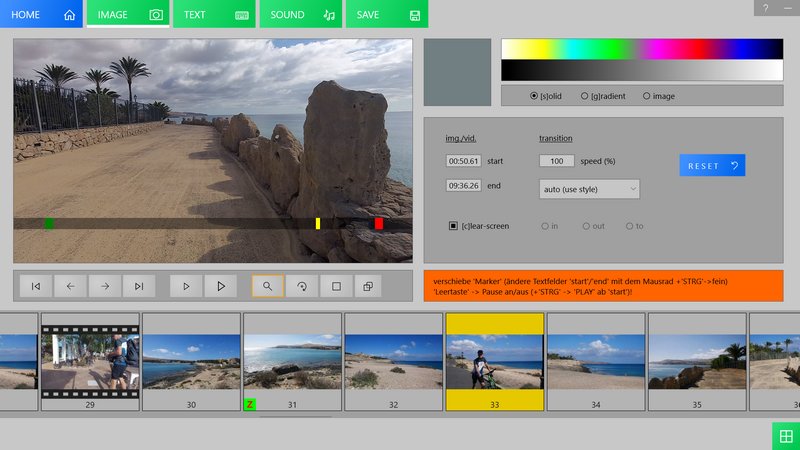The height and width of the screenshot is (450, 800).
Task: Click the green start marker on timeline
Action: coord(49,223)
